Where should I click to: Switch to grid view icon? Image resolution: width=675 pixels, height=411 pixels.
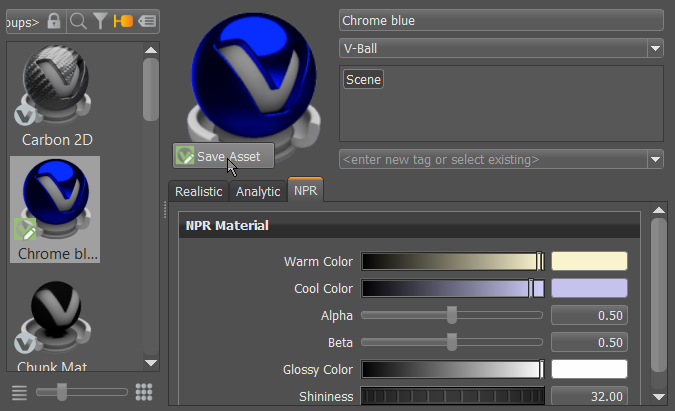(144, 392)
